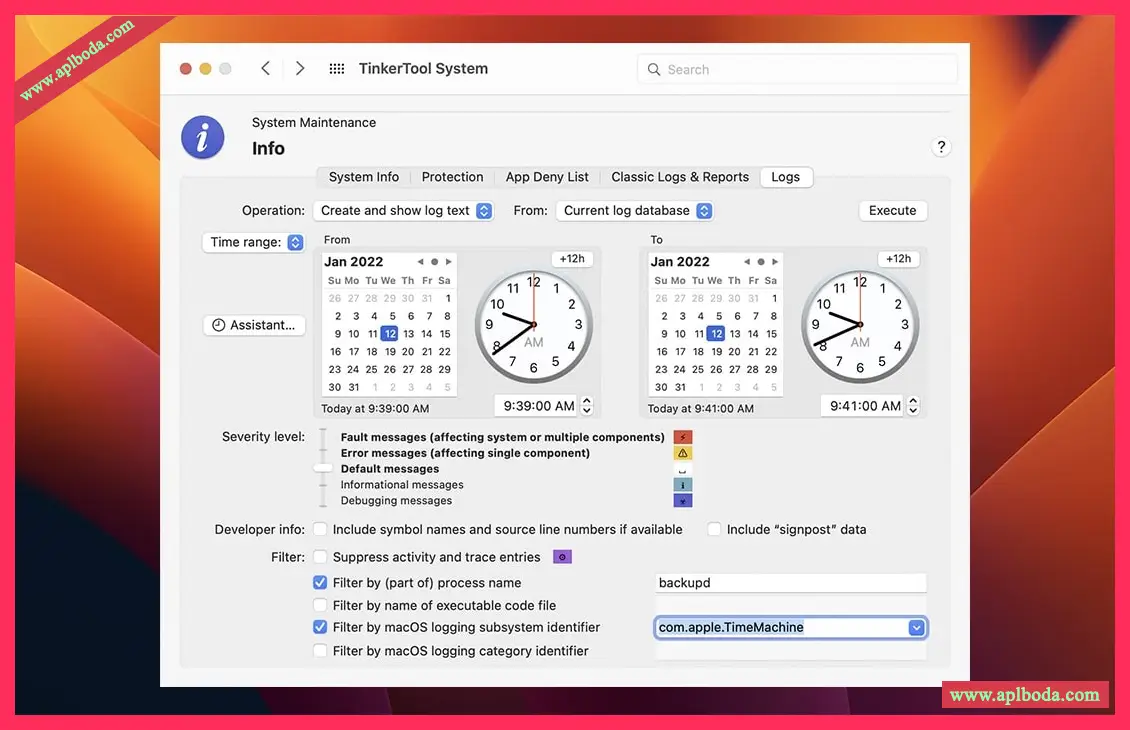Switch to the Classic Logs & Reports tab
Viewport: 1130px width, 730px height.
[x=680, y=177]
